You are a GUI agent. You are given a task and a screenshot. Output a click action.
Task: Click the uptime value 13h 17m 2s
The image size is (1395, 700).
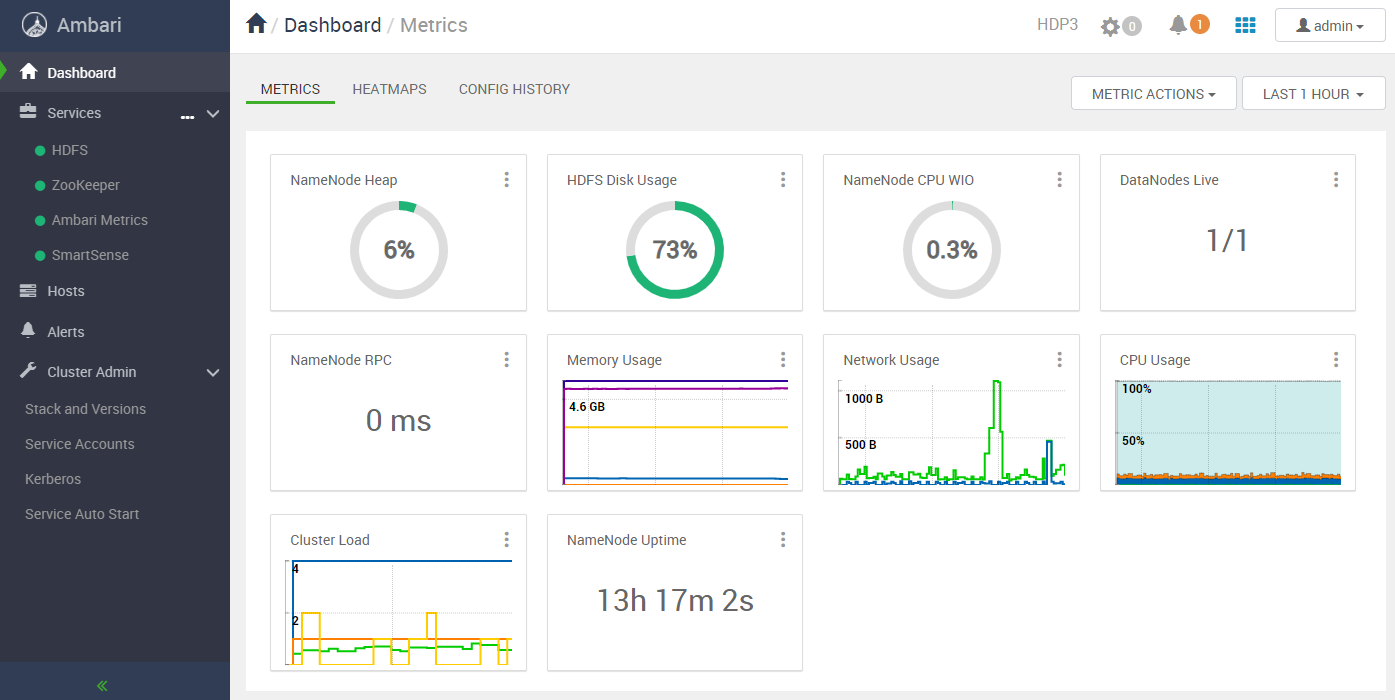[675, 600]
